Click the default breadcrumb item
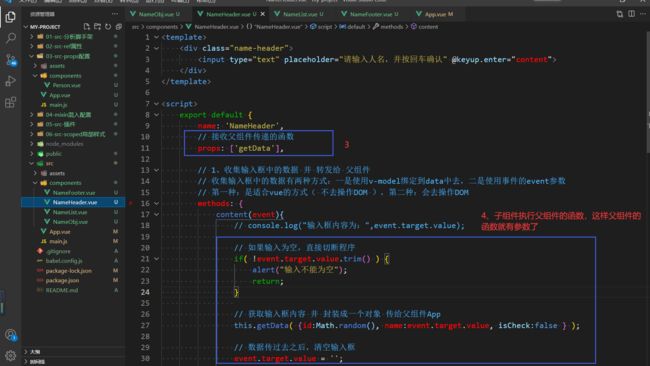650x366 pixels. pos(352,27)
